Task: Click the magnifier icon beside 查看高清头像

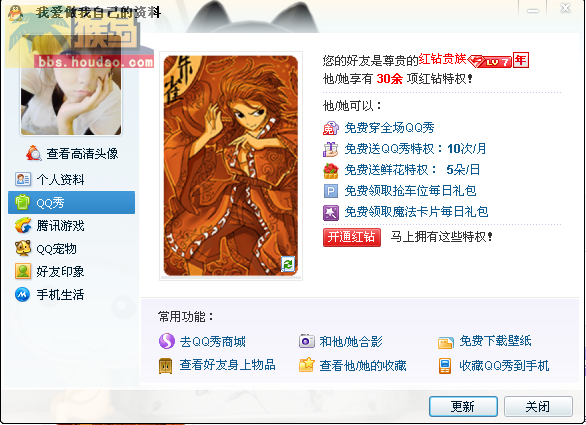Action: [x=34, y=153]
